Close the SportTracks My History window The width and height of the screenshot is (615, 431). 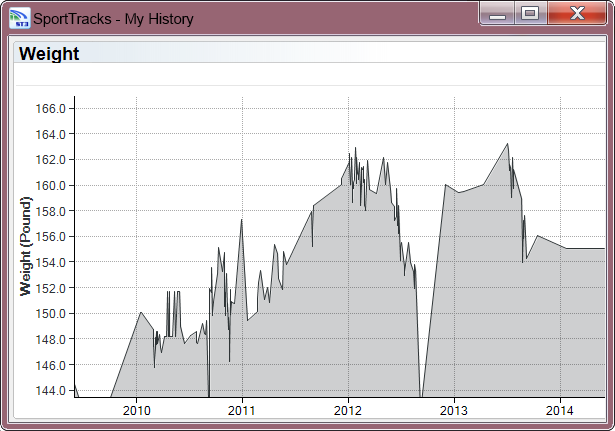(577, 14)
